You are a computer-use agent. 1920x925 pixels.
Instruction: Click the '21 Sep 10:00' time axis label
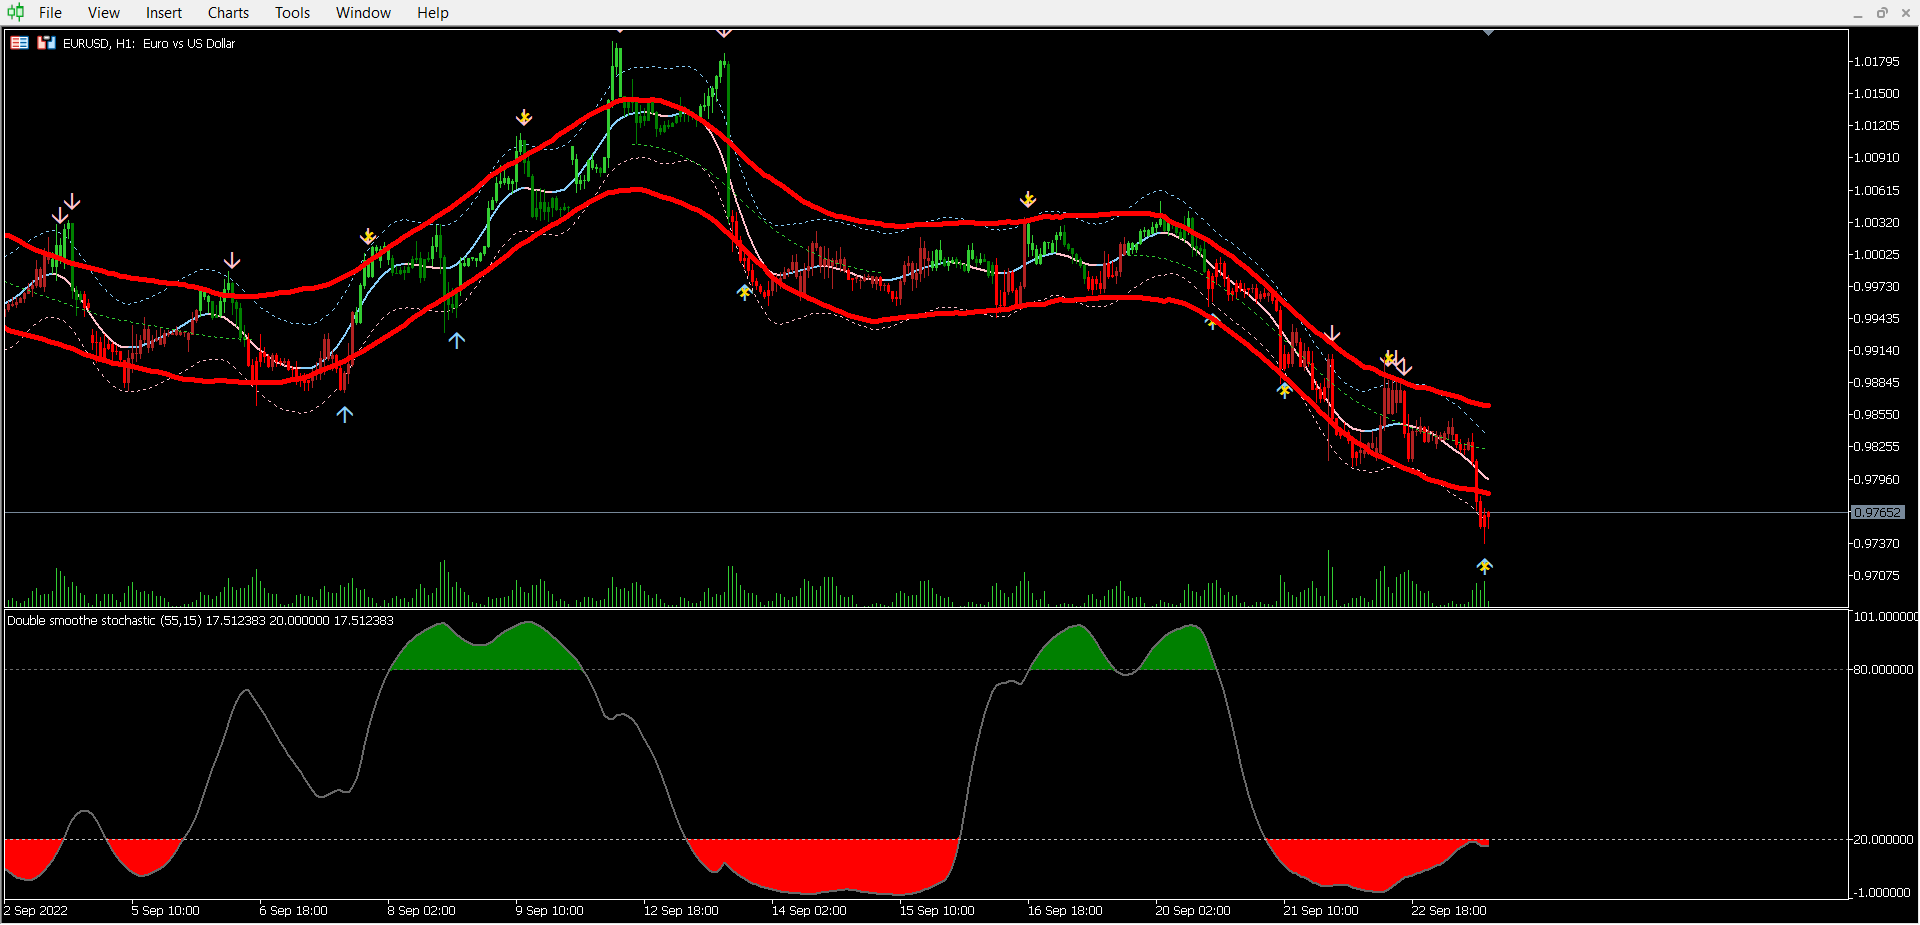(x=1321, y=911)
